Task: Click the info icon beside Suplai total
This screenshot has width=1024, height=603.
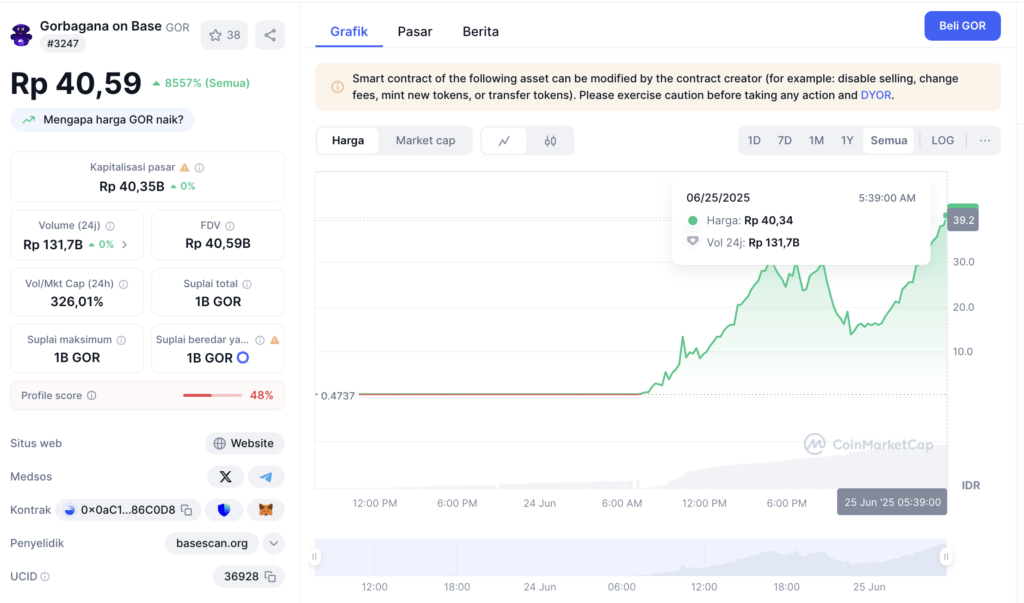Action: click(247, 284)
